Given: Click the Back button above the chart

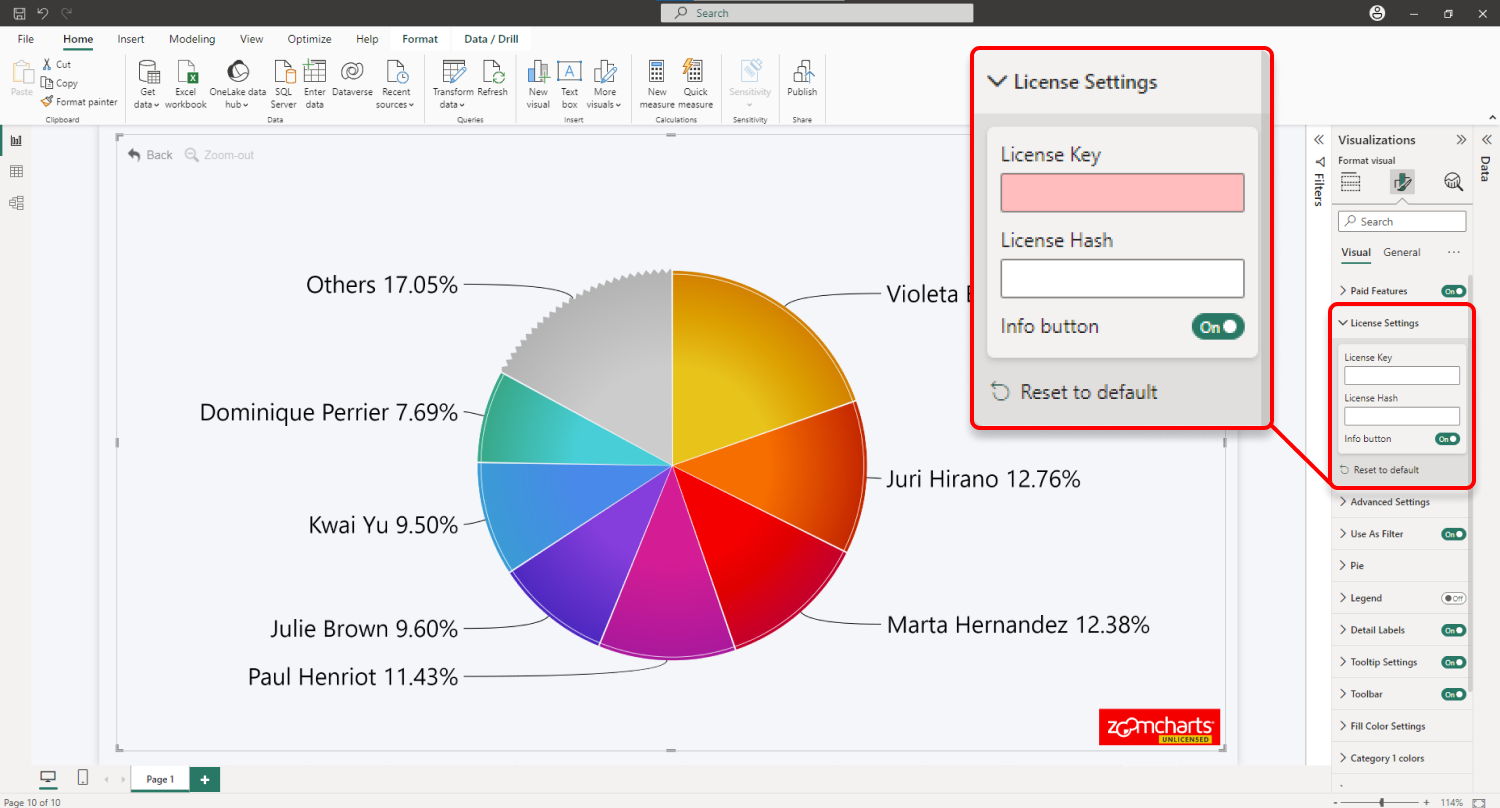Looking at the screenshot, I should (x=149, y=155).
